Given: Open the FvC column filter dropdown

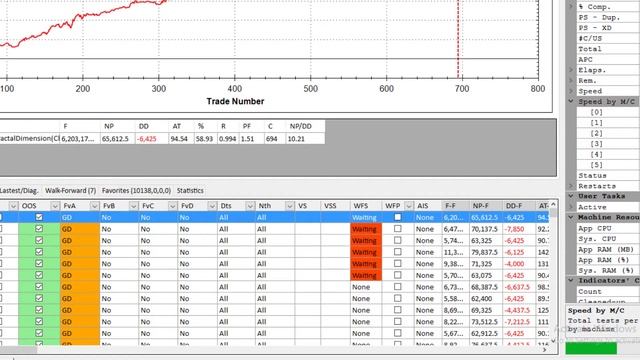Looking at the screenshot, I should (172, 206).
